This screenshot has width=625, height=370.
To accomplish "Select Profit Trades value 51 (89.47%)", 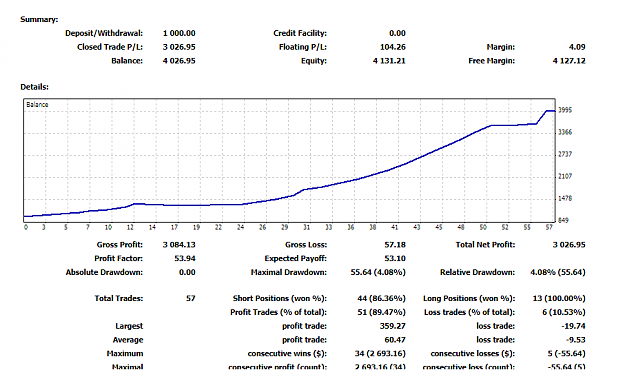I will coord(381,312).
